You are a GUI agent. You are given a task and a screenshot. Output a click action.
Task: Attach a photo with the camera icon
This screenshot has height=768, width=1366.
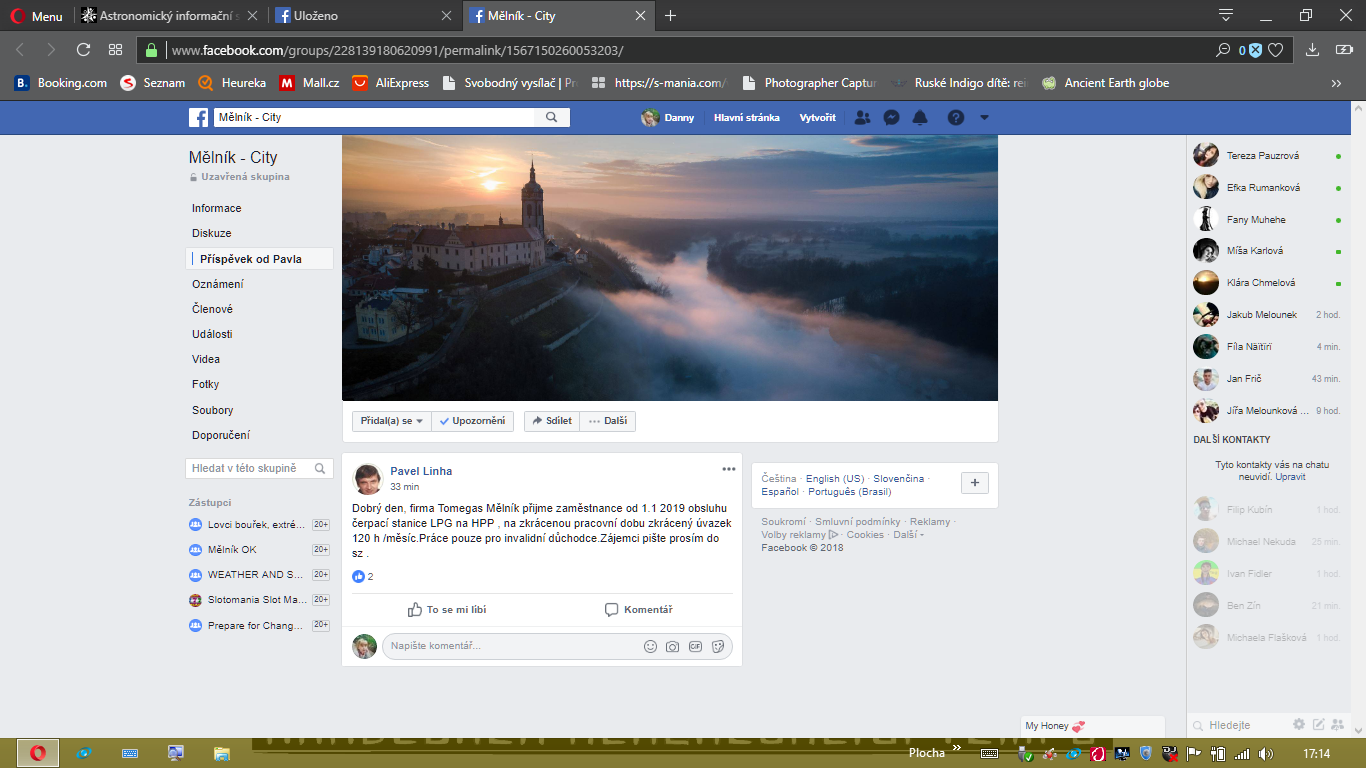673,647
